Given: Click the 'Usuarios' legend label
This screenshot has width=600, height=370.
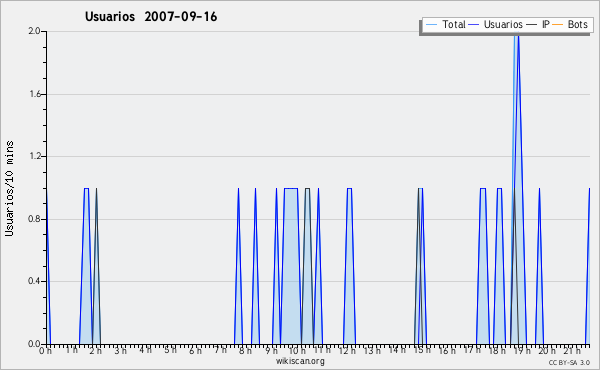Looking at the screenshot, I should 503,24.
